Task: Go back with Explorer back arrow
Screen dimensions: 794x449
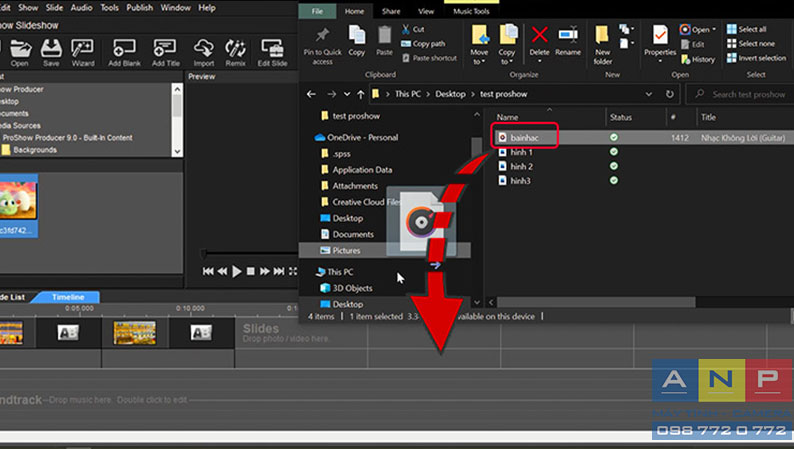Action: [311, 94]
